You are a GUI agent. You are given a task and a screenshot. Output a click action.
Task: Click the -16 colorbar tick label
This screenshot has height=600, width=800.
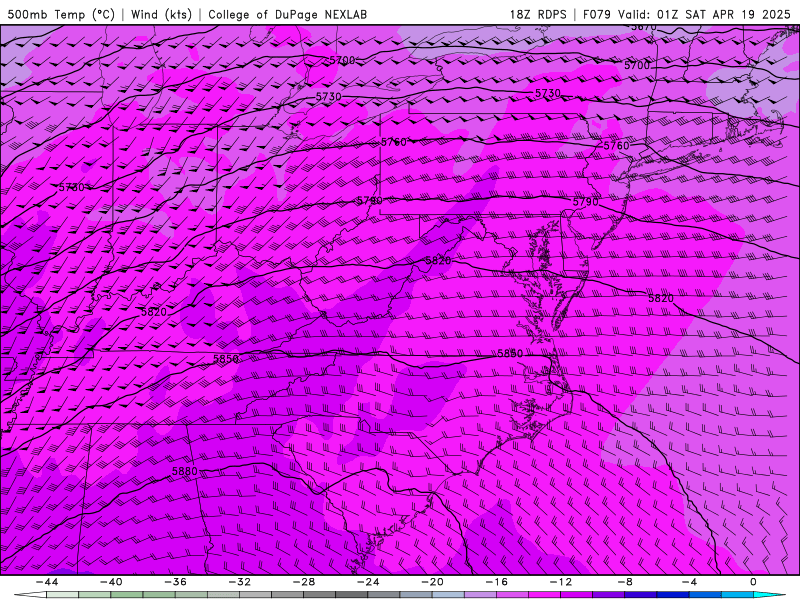click(496, 582)
